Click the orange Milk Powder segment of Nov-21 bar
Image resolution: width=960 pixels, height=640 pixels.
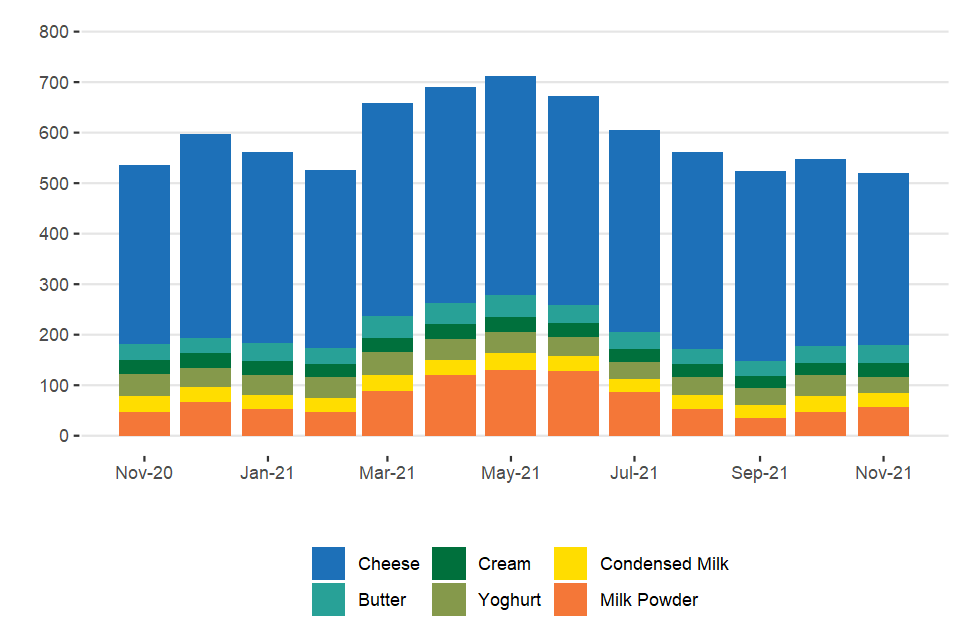tap(883, 421)
